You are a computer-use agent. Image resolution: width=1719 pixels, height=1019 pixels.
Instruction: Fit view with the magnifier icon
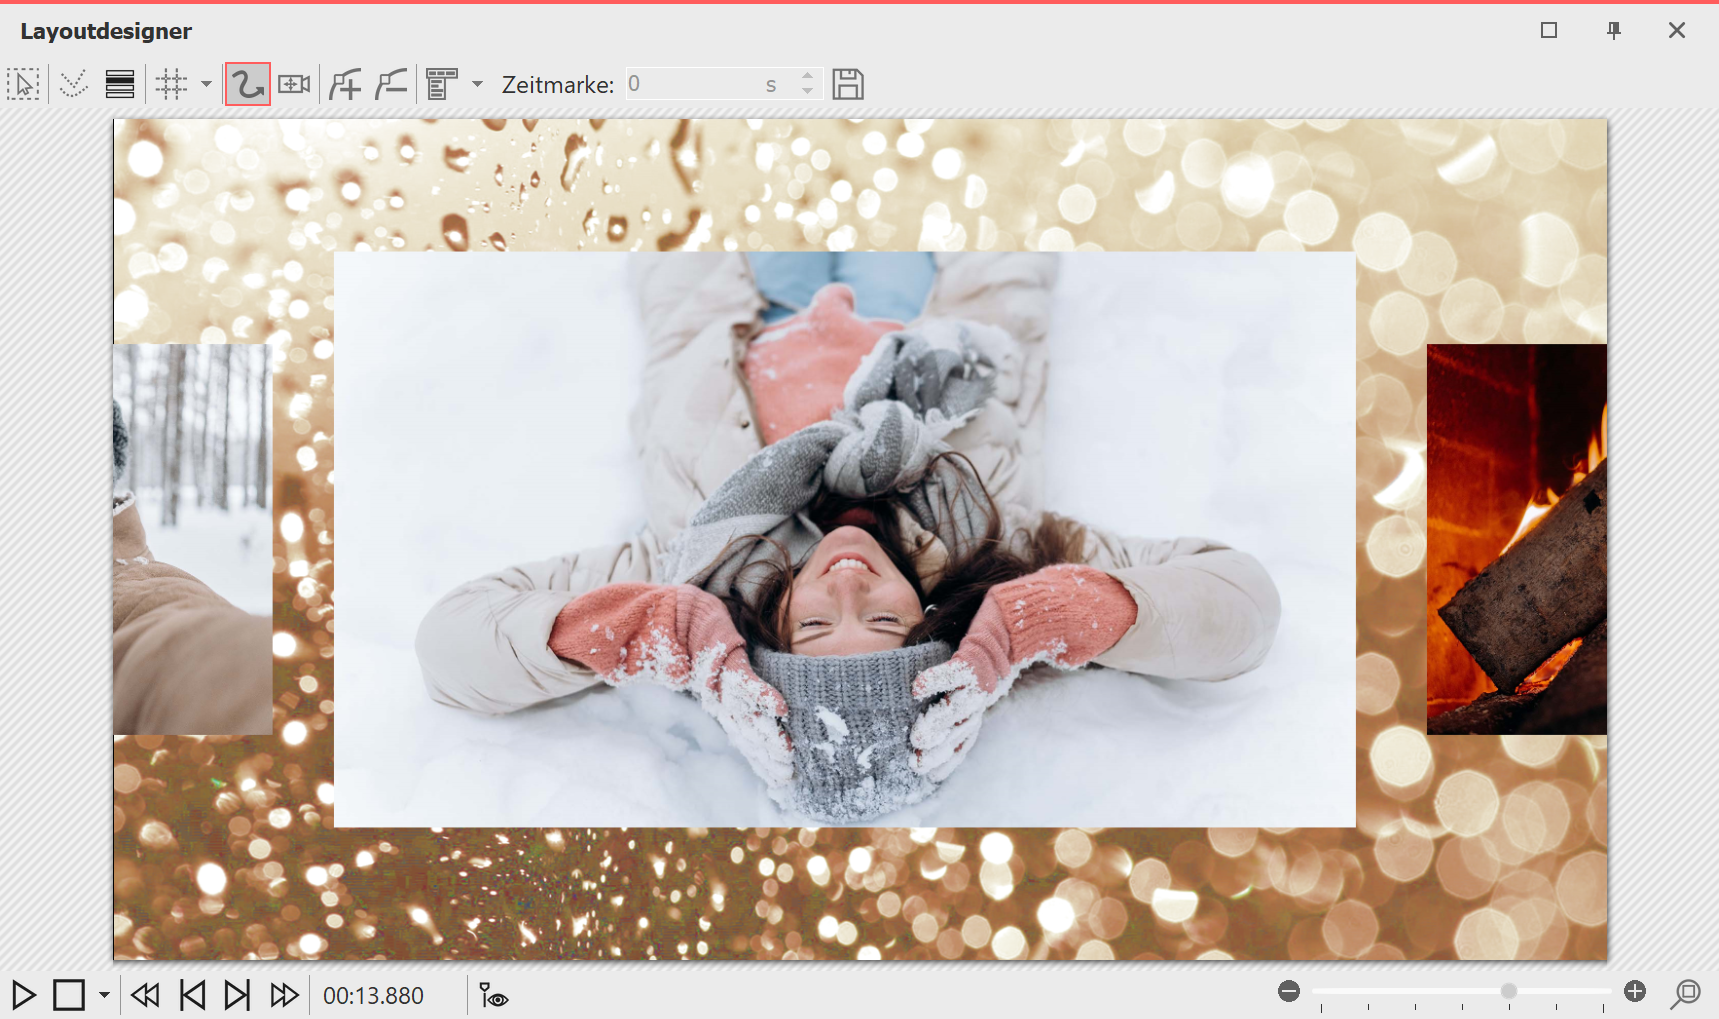click(1686, 993)
